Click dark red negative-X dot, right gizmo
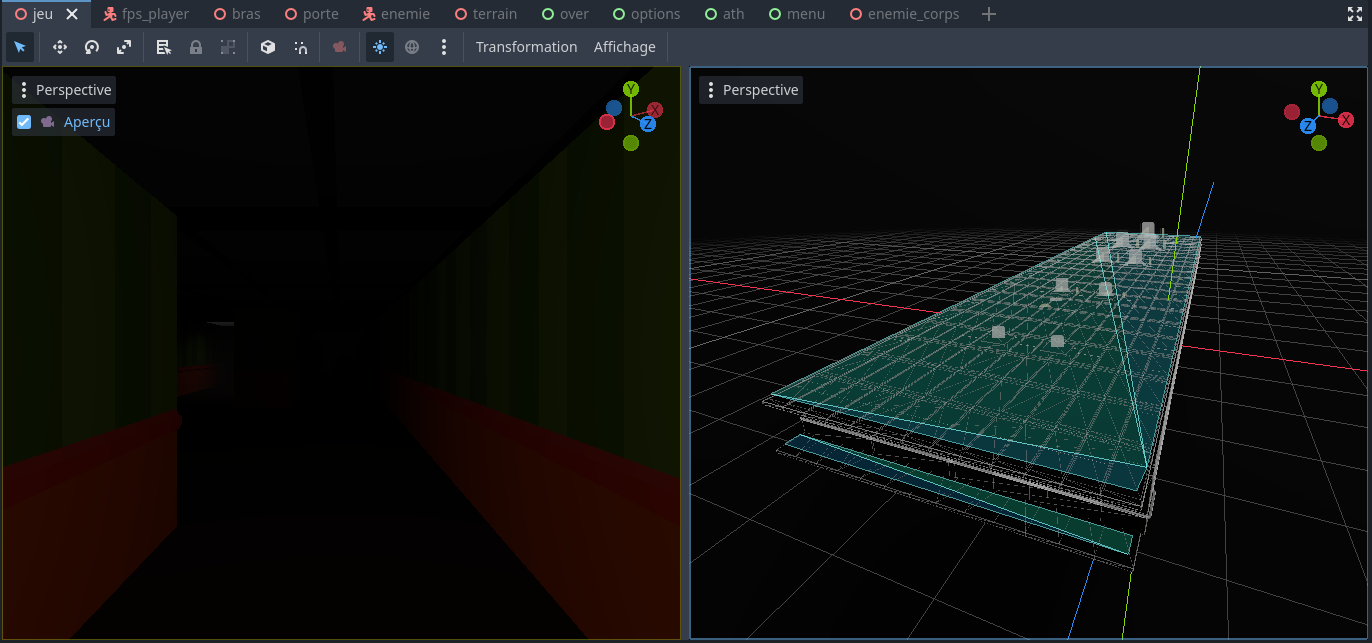Screen dimensions: 1372x643 [x=1292, y=112]
